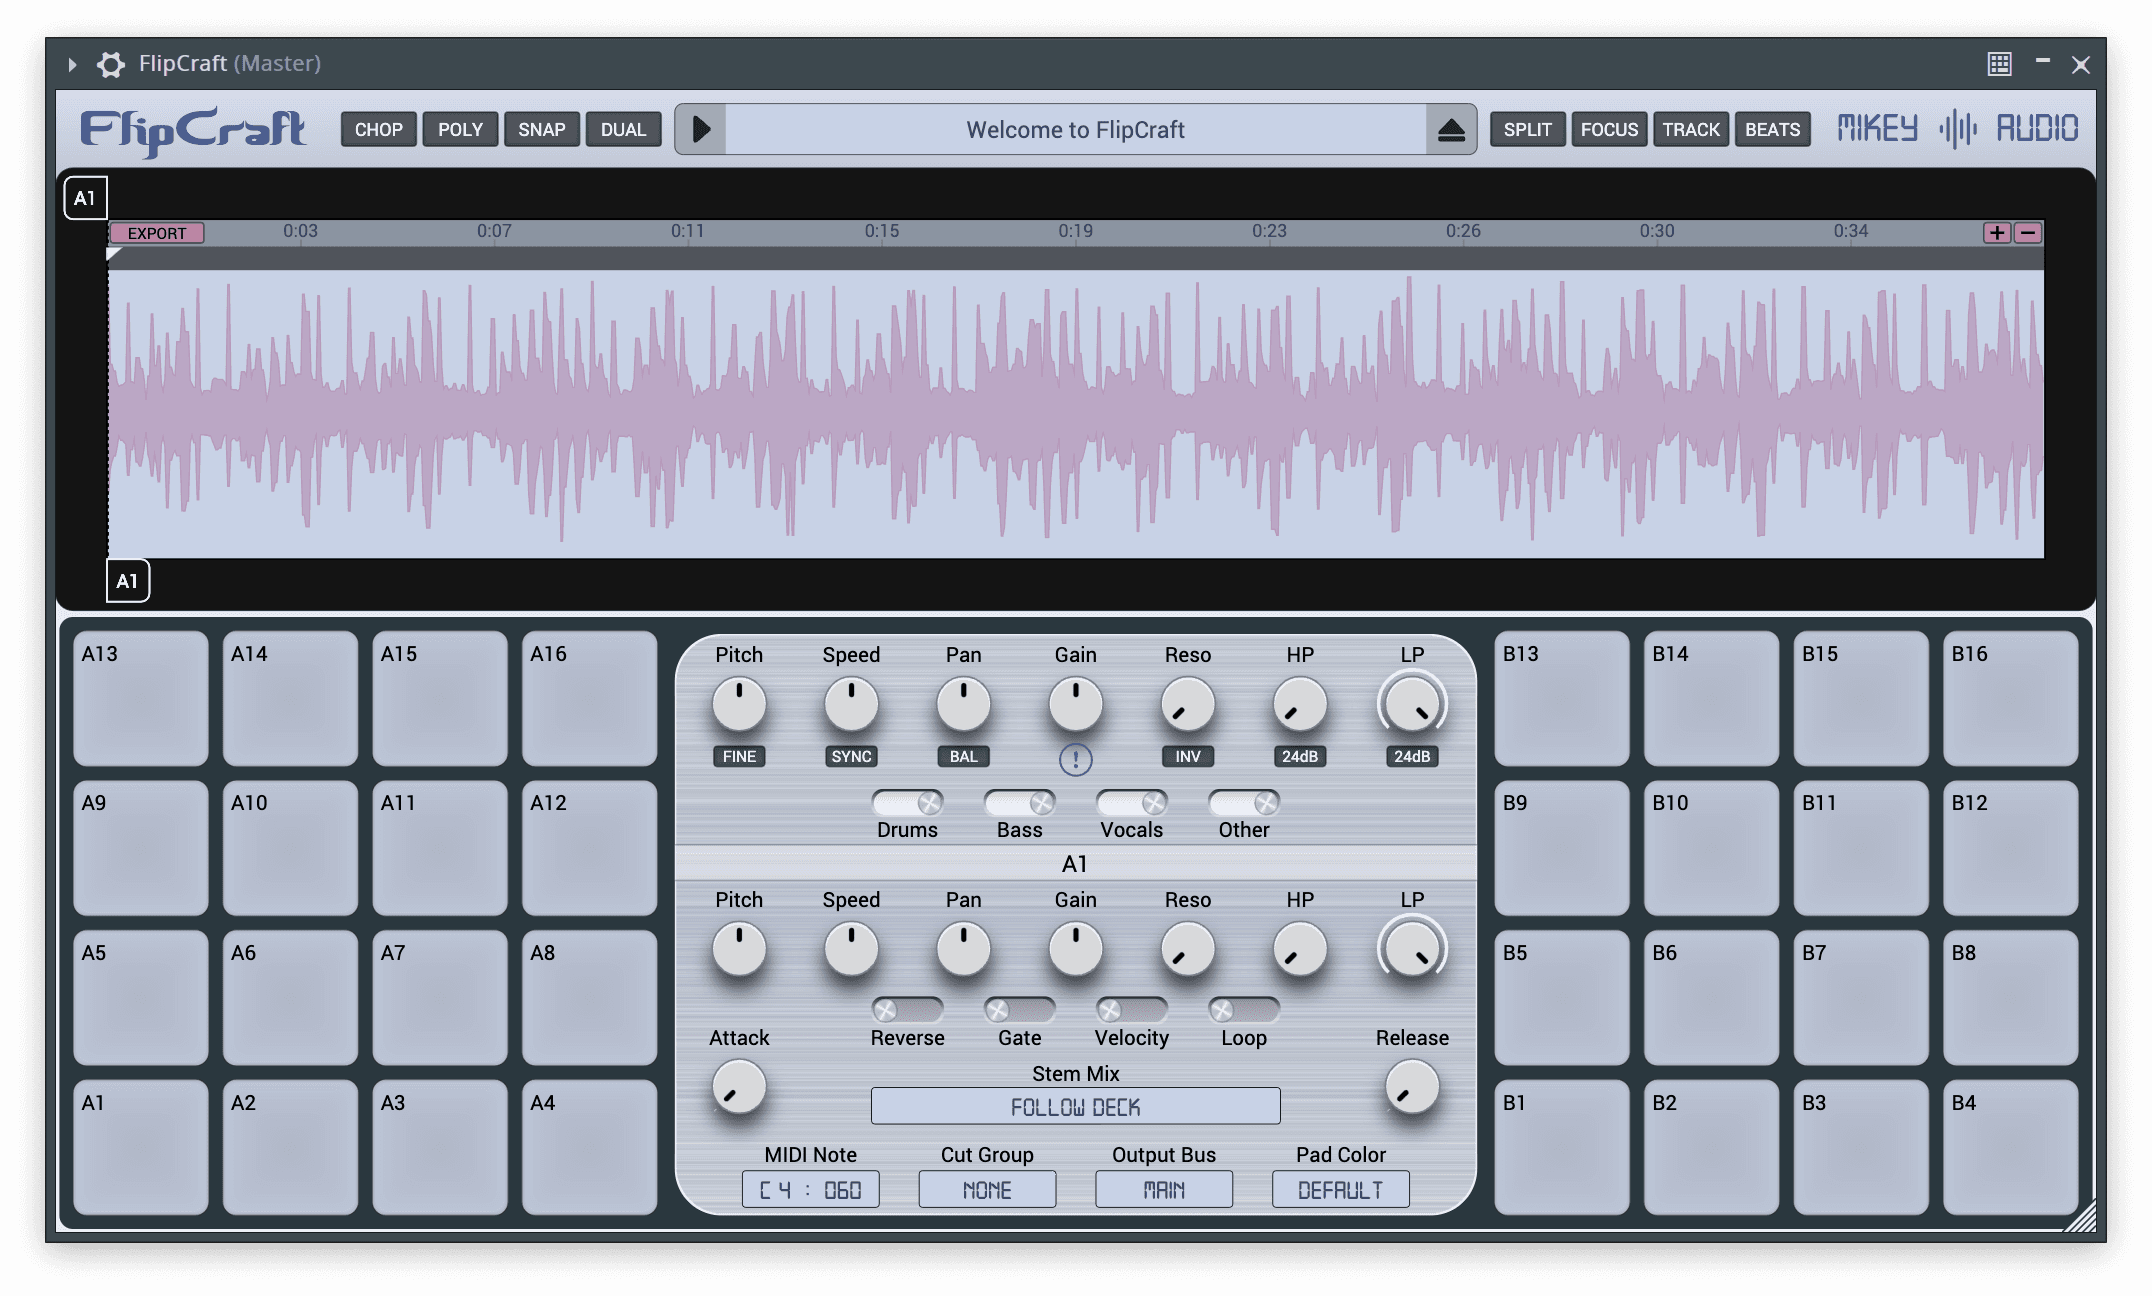Toggle the Bass stem switch
Viewport: 2152px width, 1296px height.
coord(1019,802)
